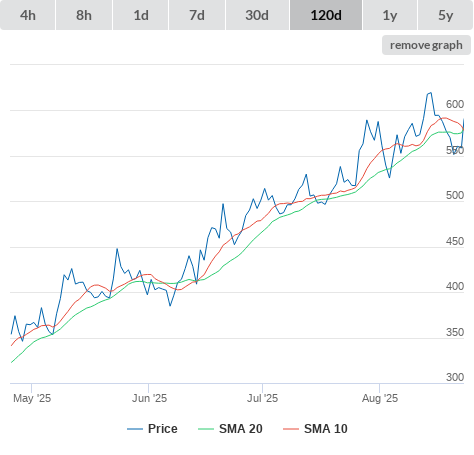Click the red SMA 10 line swatch
The height and width of the screenshot is (455, 474).
click(x=291, y=429)
